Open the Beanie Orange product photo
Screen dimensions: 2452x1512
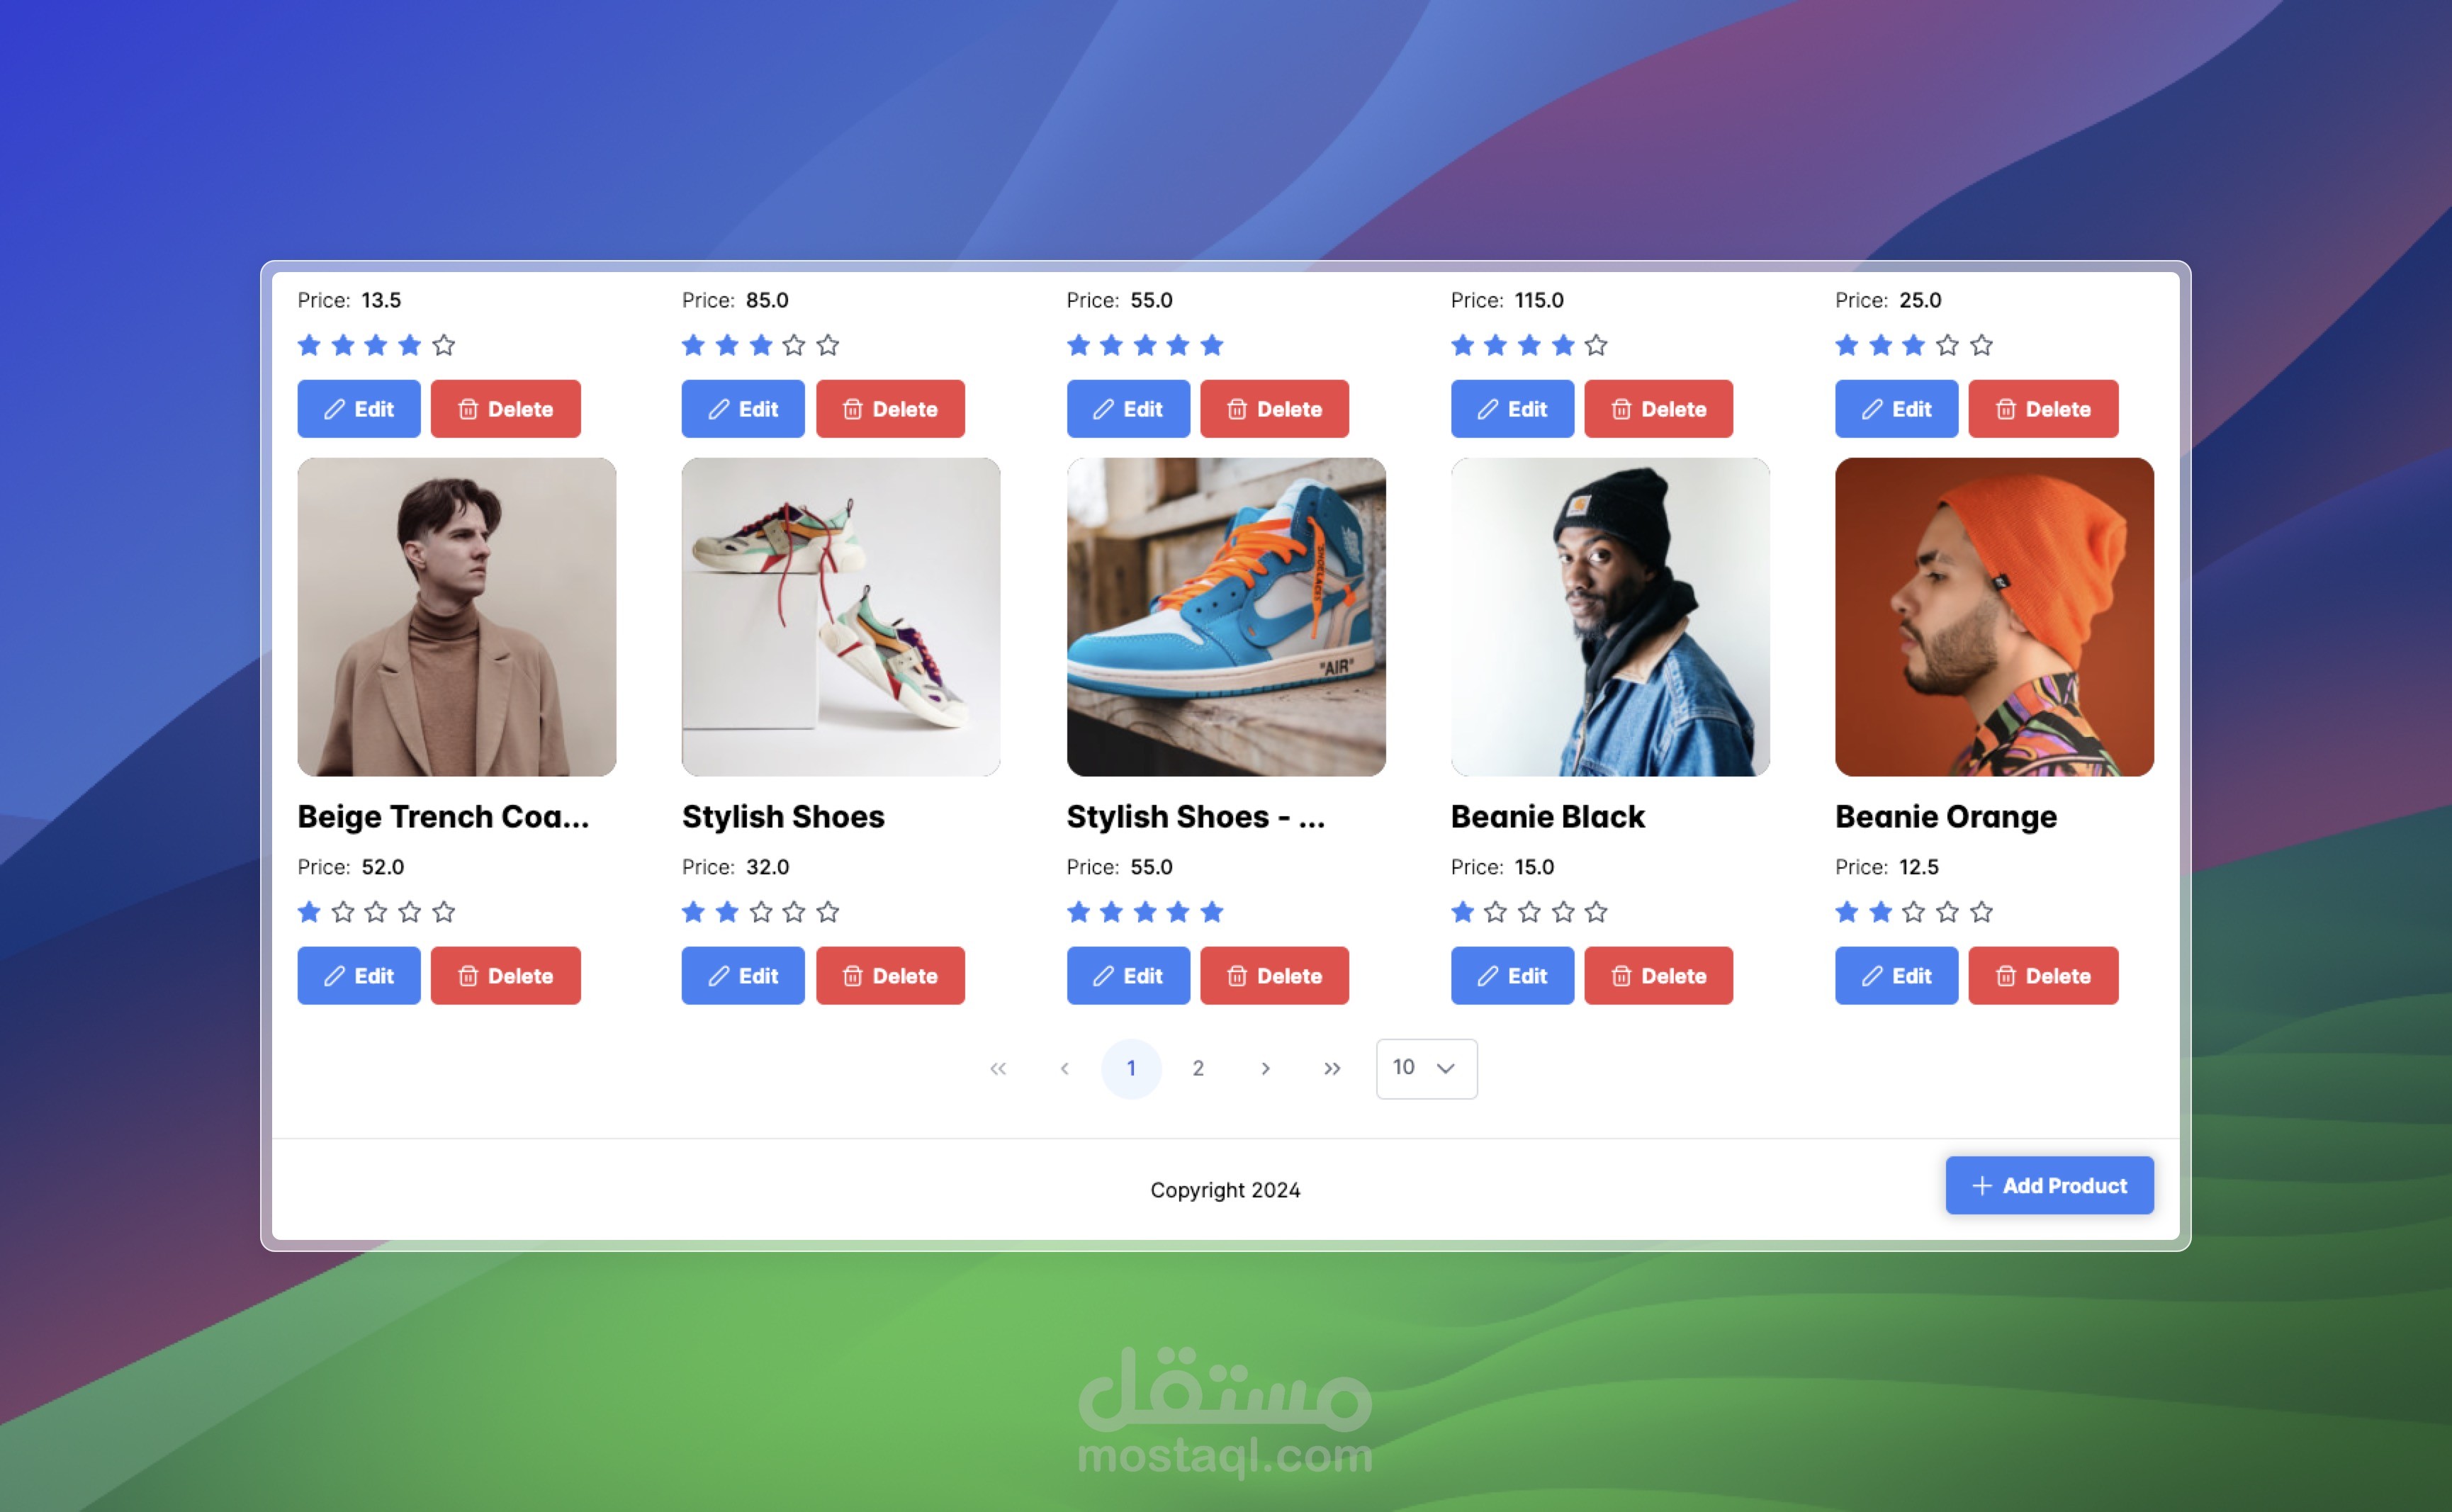[x=1994, y=617]
